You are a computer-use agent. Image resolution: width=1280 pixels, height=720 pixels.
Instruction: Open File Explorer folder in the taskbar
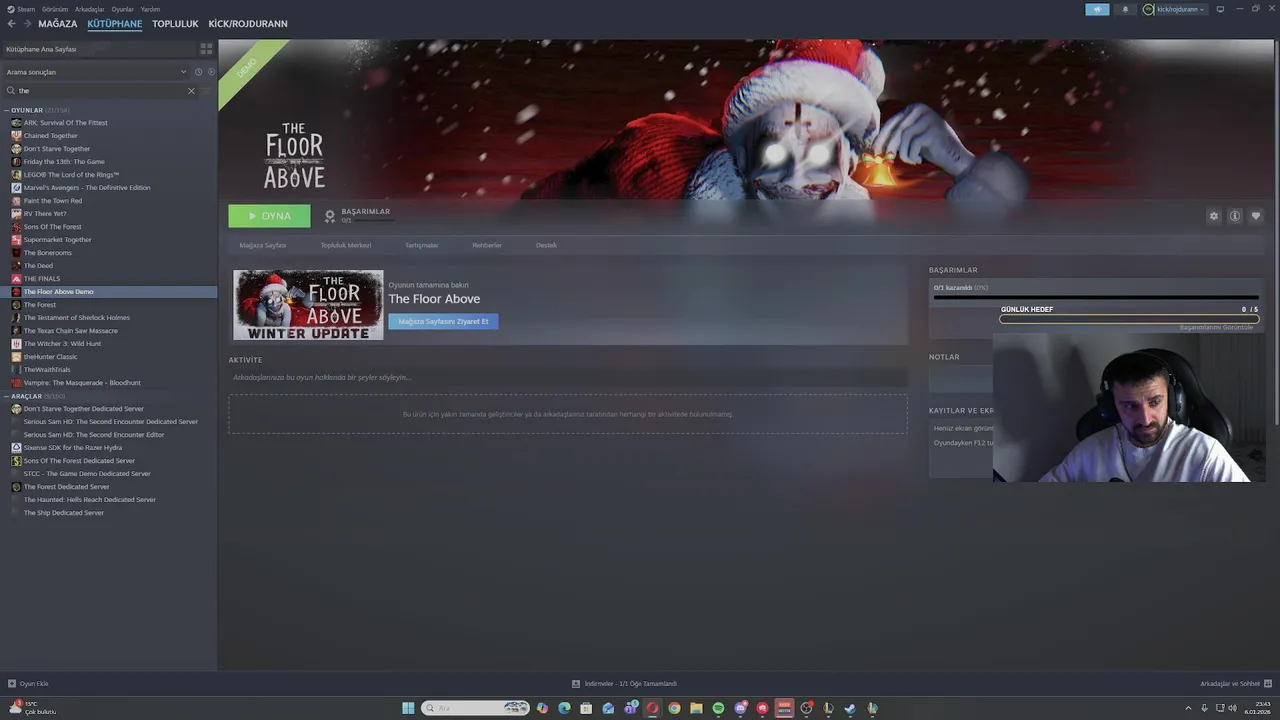(x=696, y=708)
